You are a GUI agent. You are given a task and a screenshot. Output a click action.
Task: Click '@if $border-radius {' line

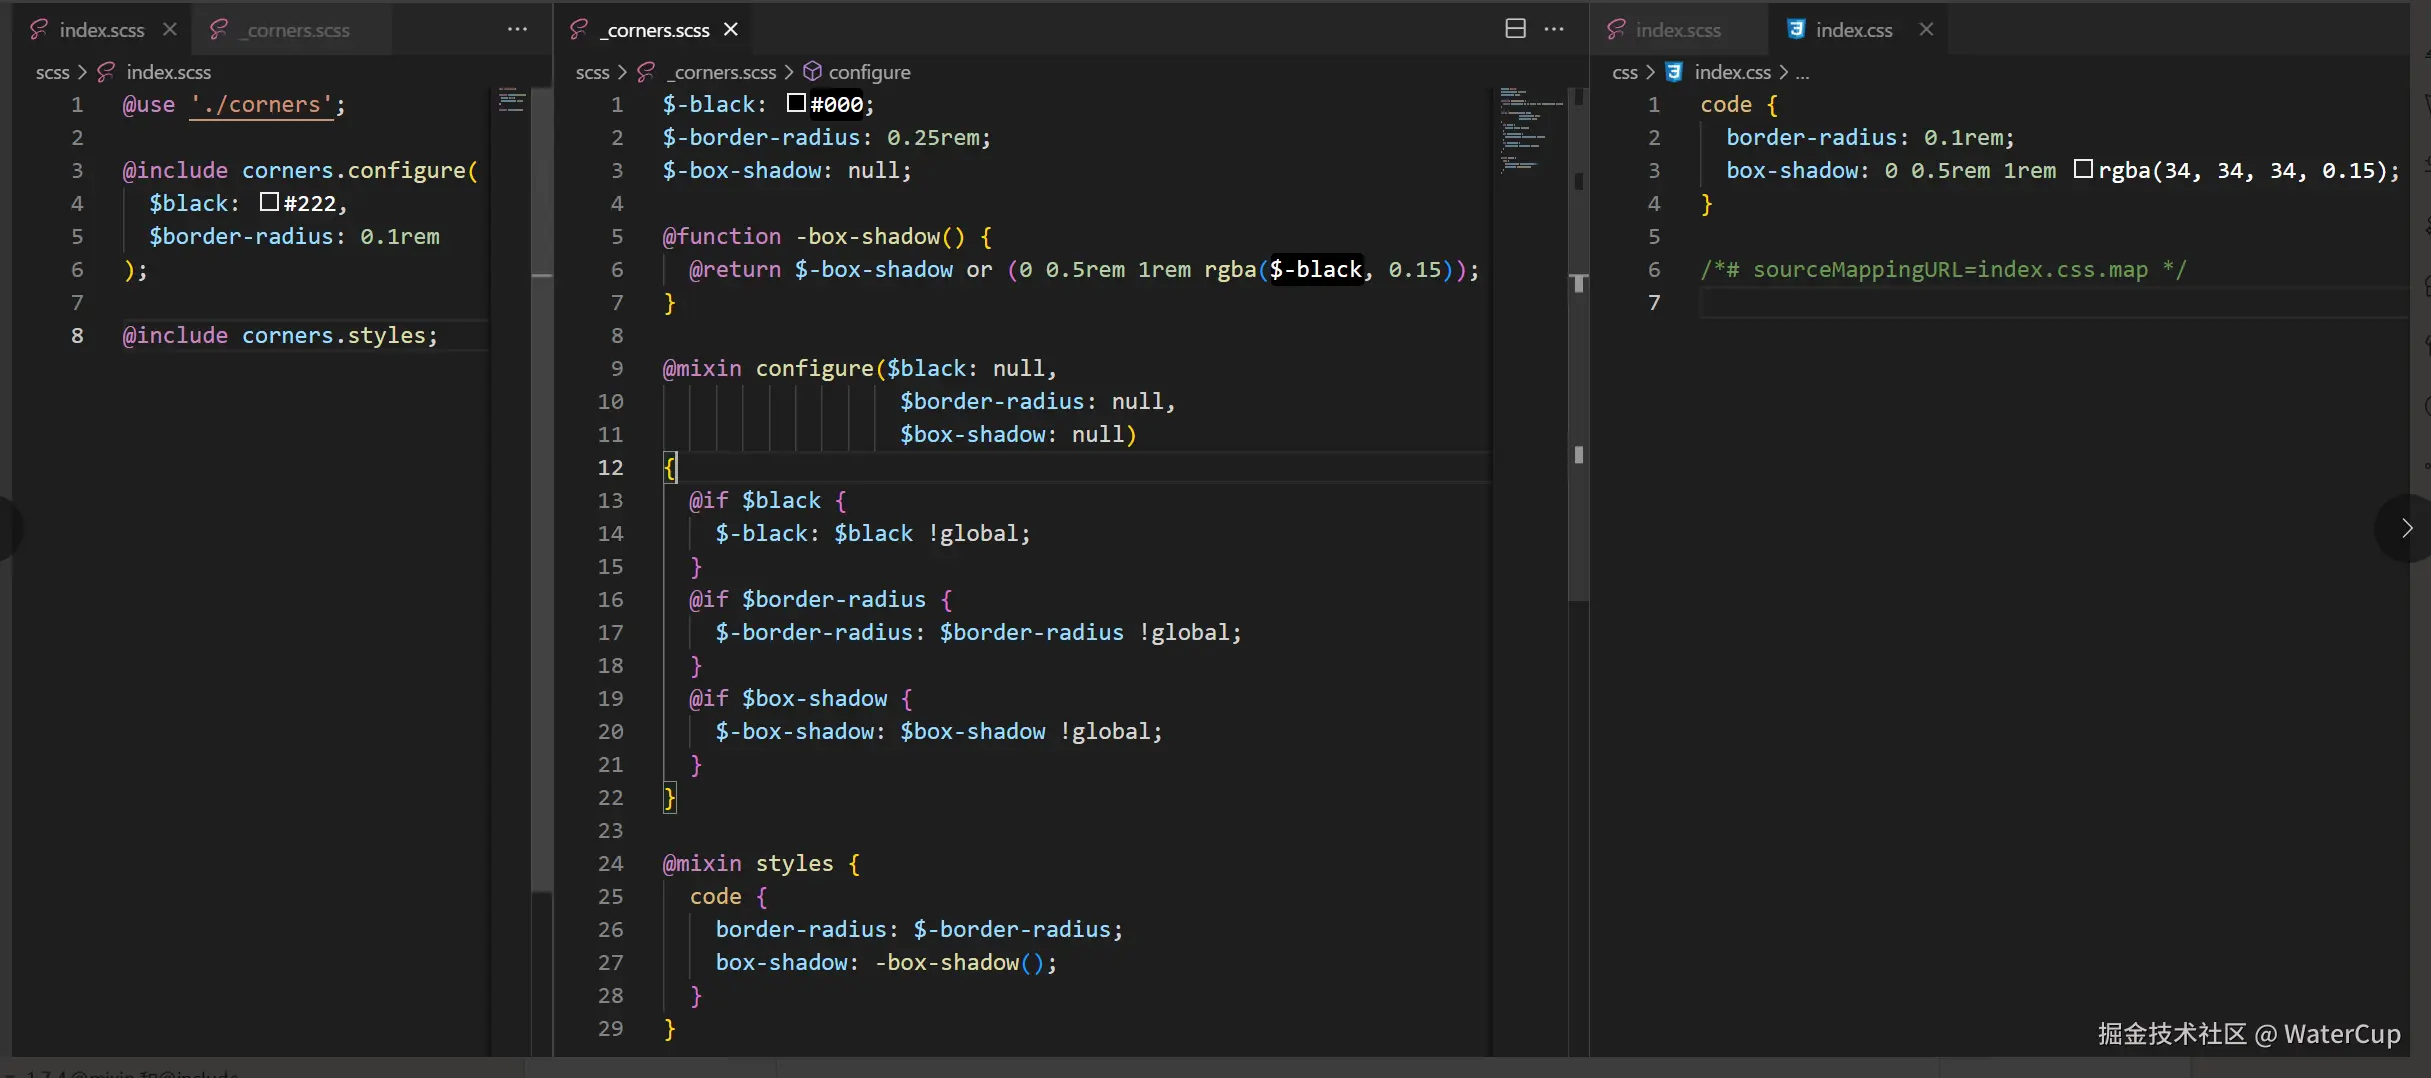(820, 599)
